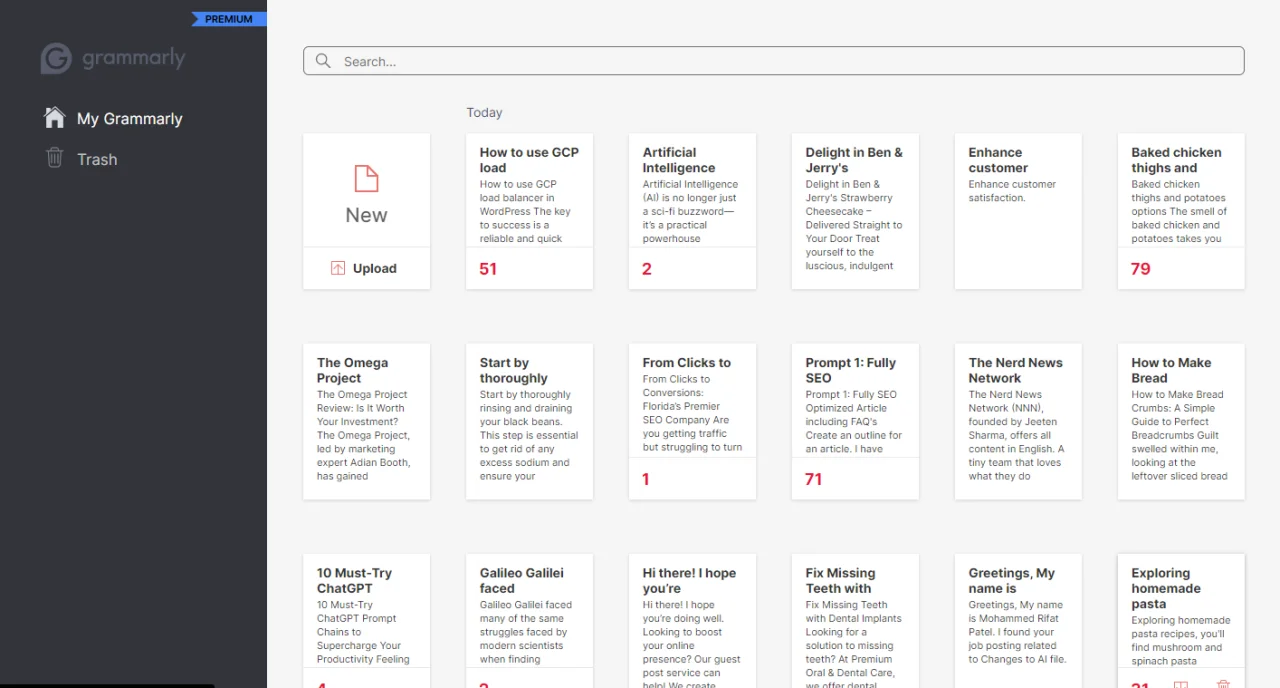This screenshot has width=1280, height=688.
Task: Click the Grammarly logo in the sidebar
Action: (113, 58)
